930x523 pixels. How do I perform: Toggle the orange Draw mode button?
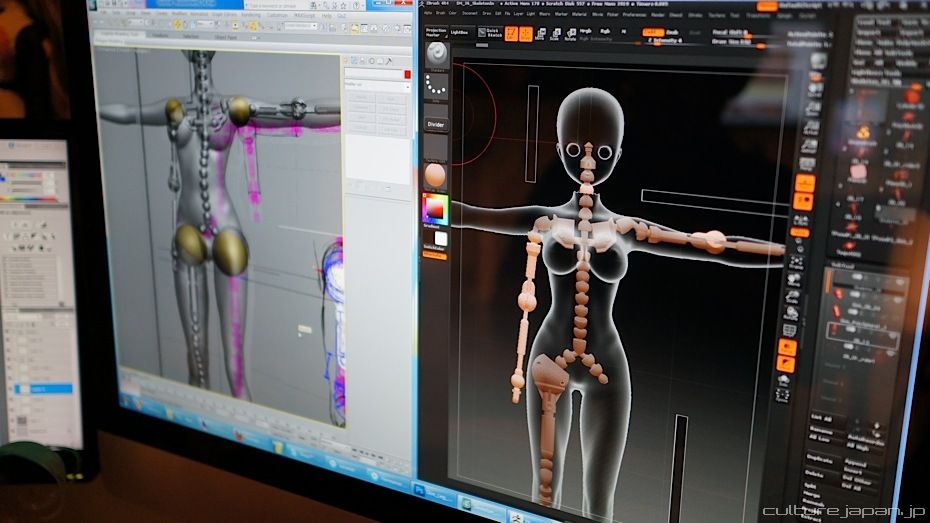point(526,33)
